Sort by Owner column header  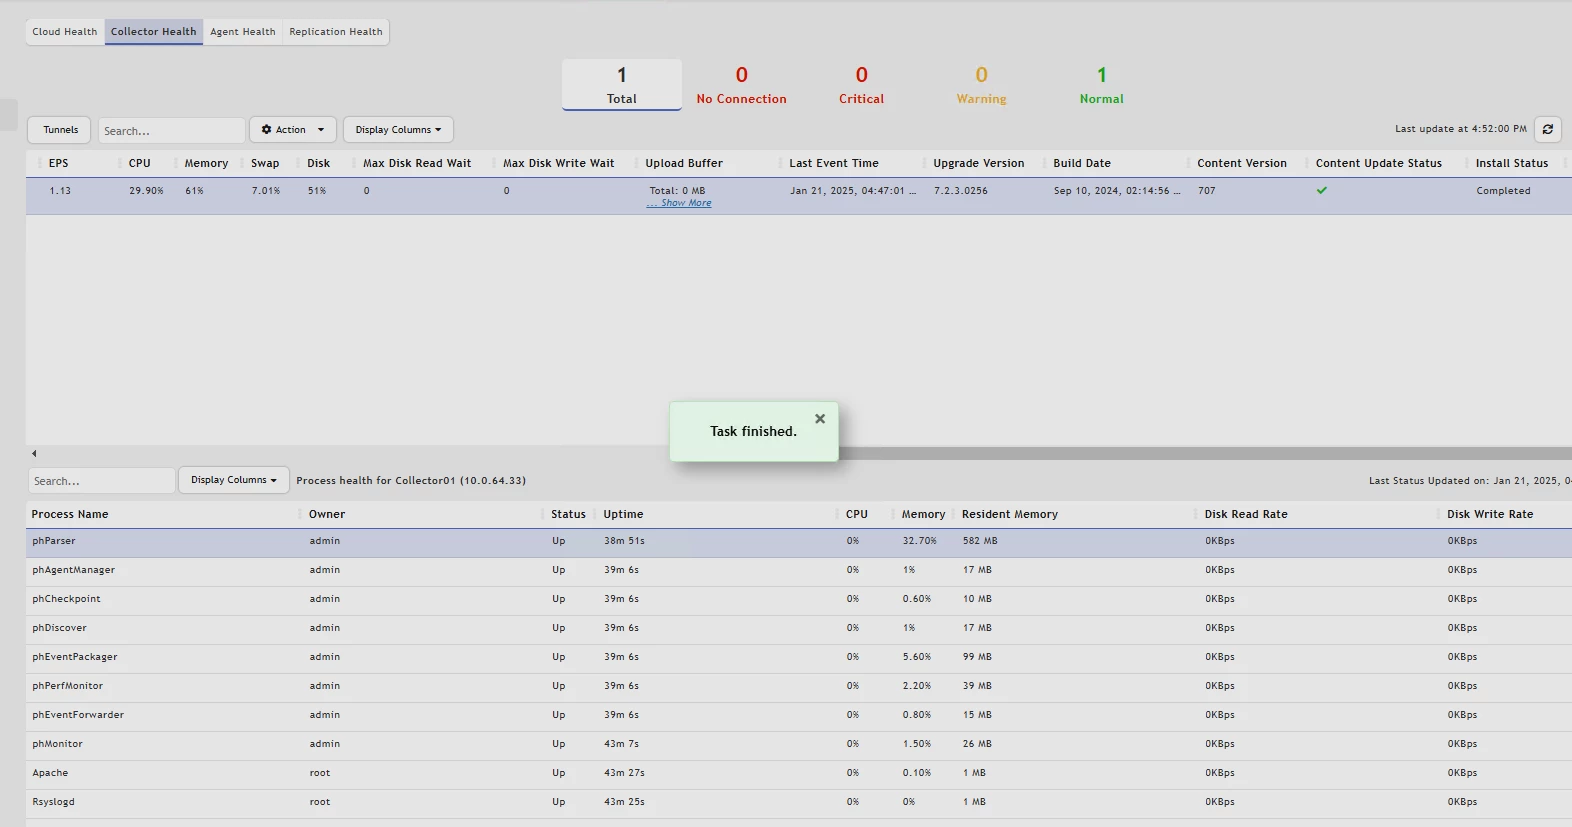[x=327, y=514]
